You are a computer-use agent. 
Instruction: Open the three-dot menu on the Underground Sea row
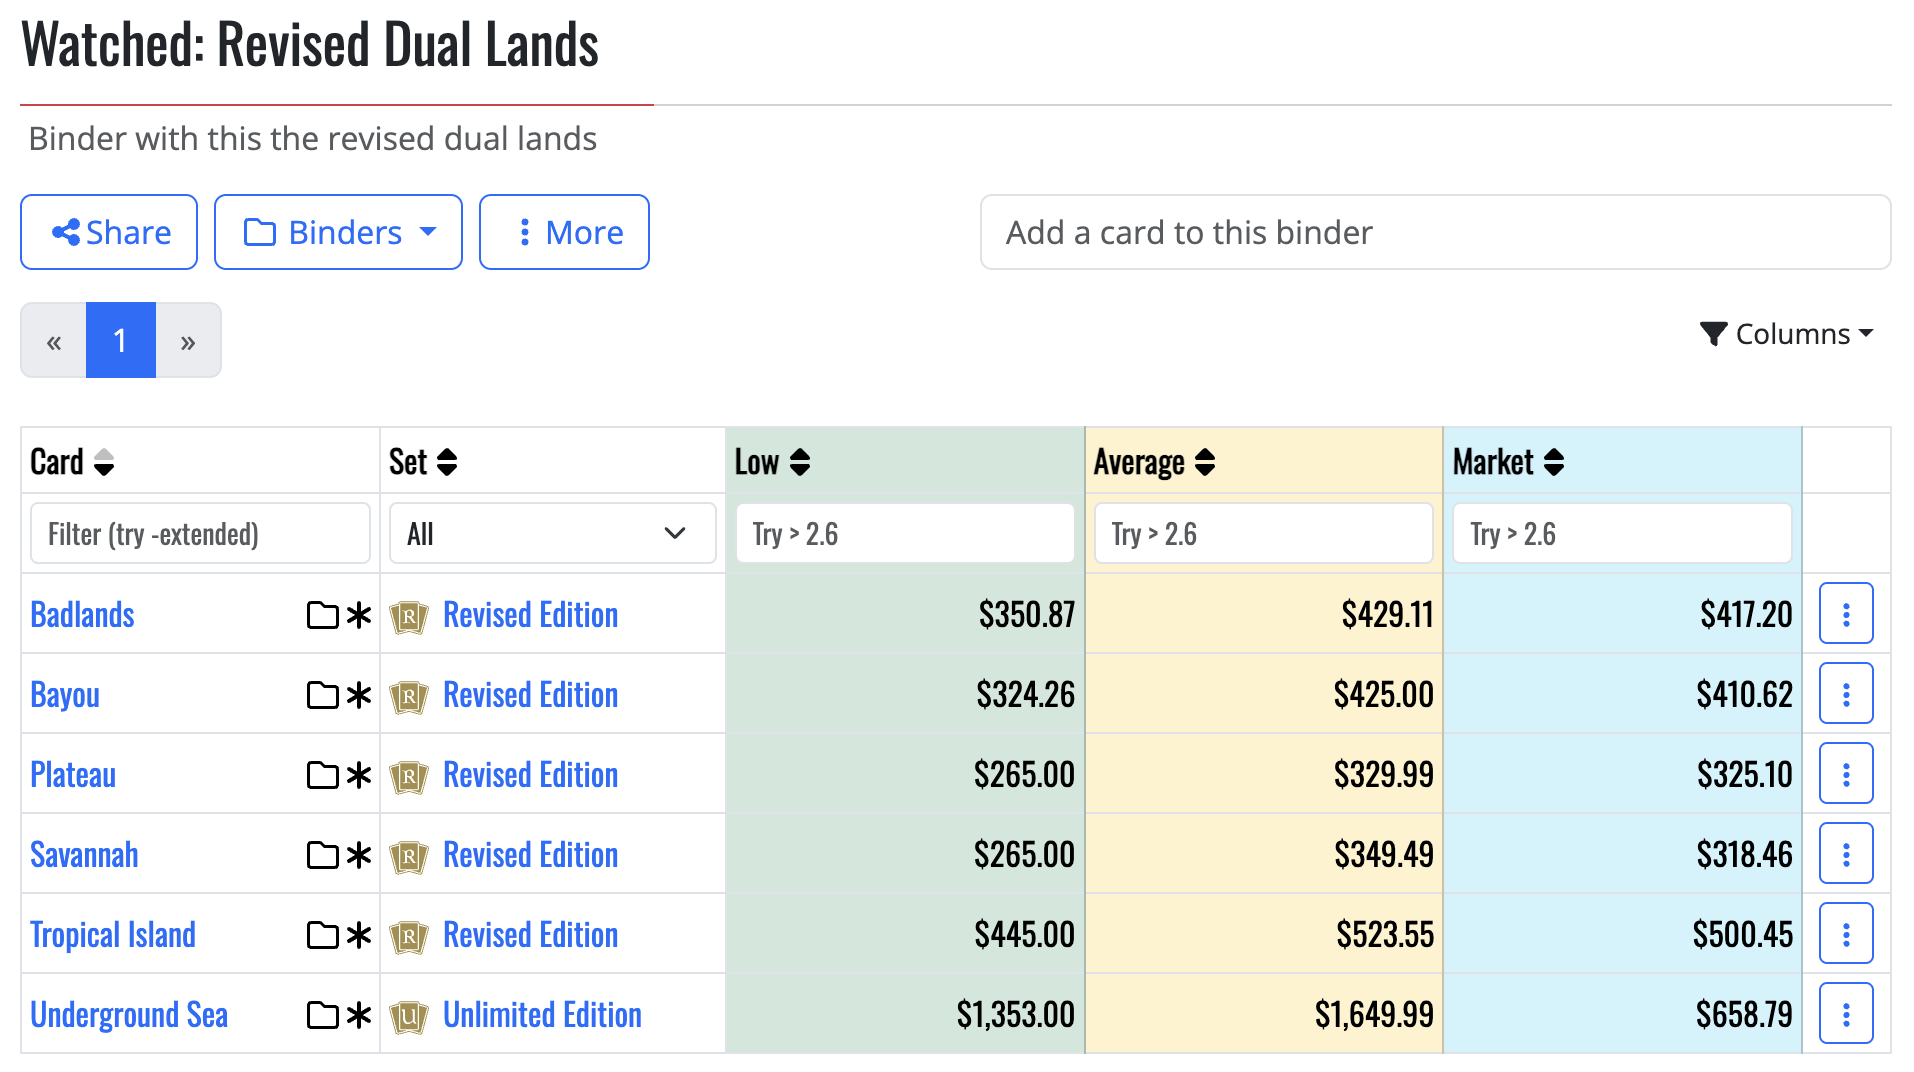(x=1845, y=1012)
